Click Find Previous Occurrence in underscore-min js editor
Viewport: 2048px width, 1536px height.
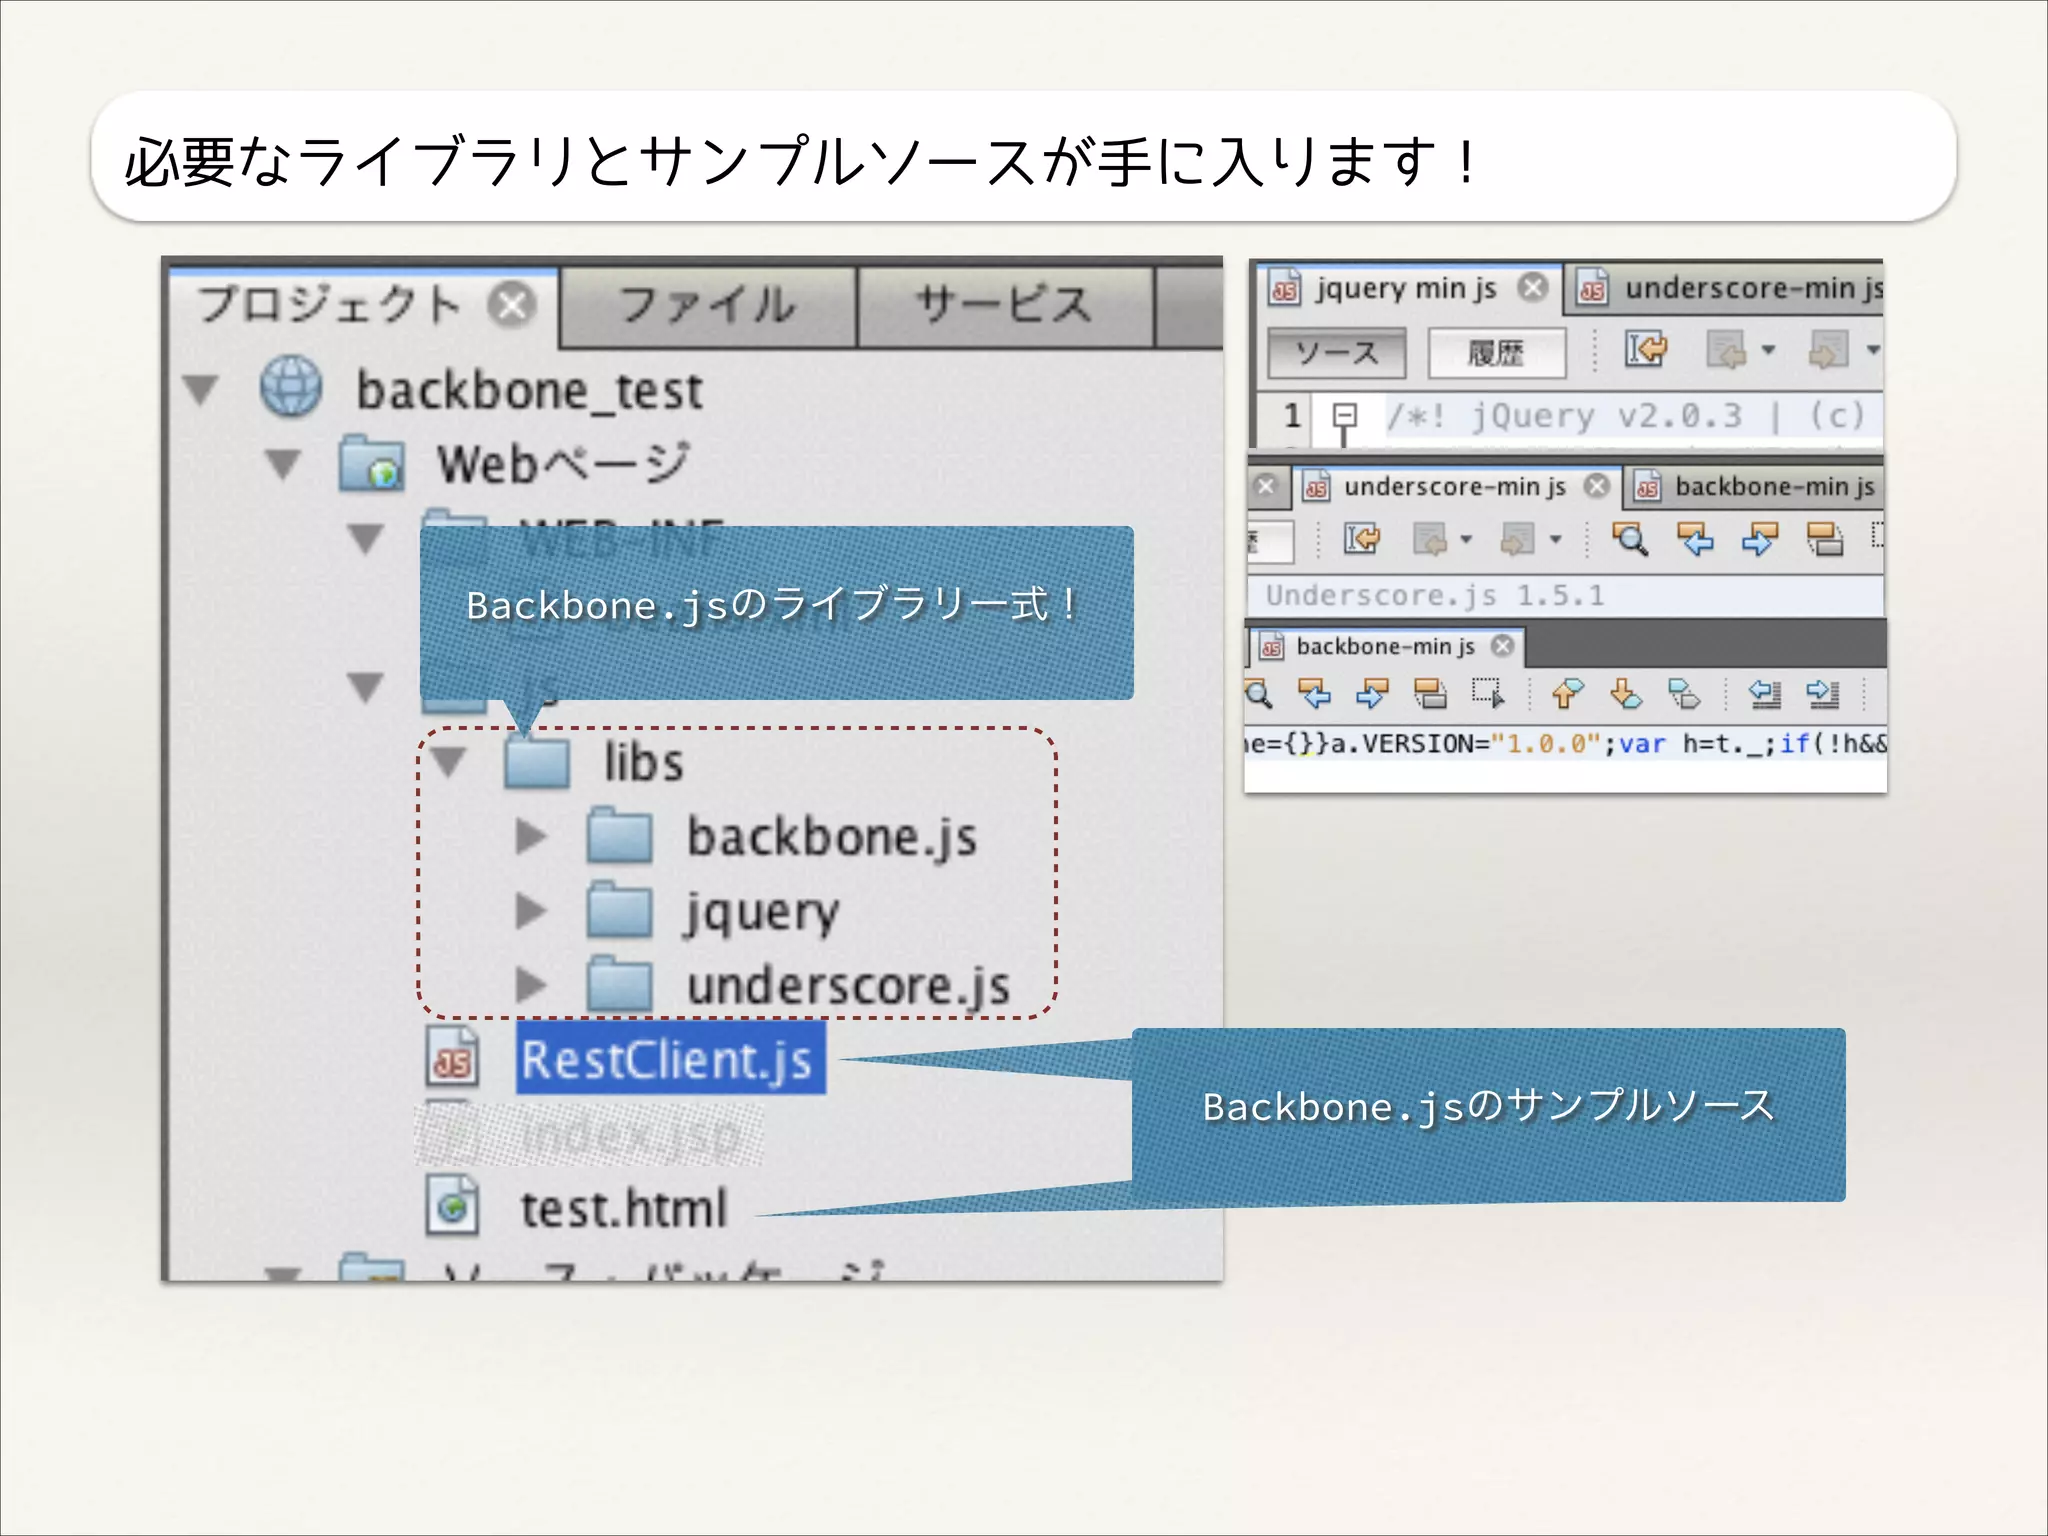1695,539
